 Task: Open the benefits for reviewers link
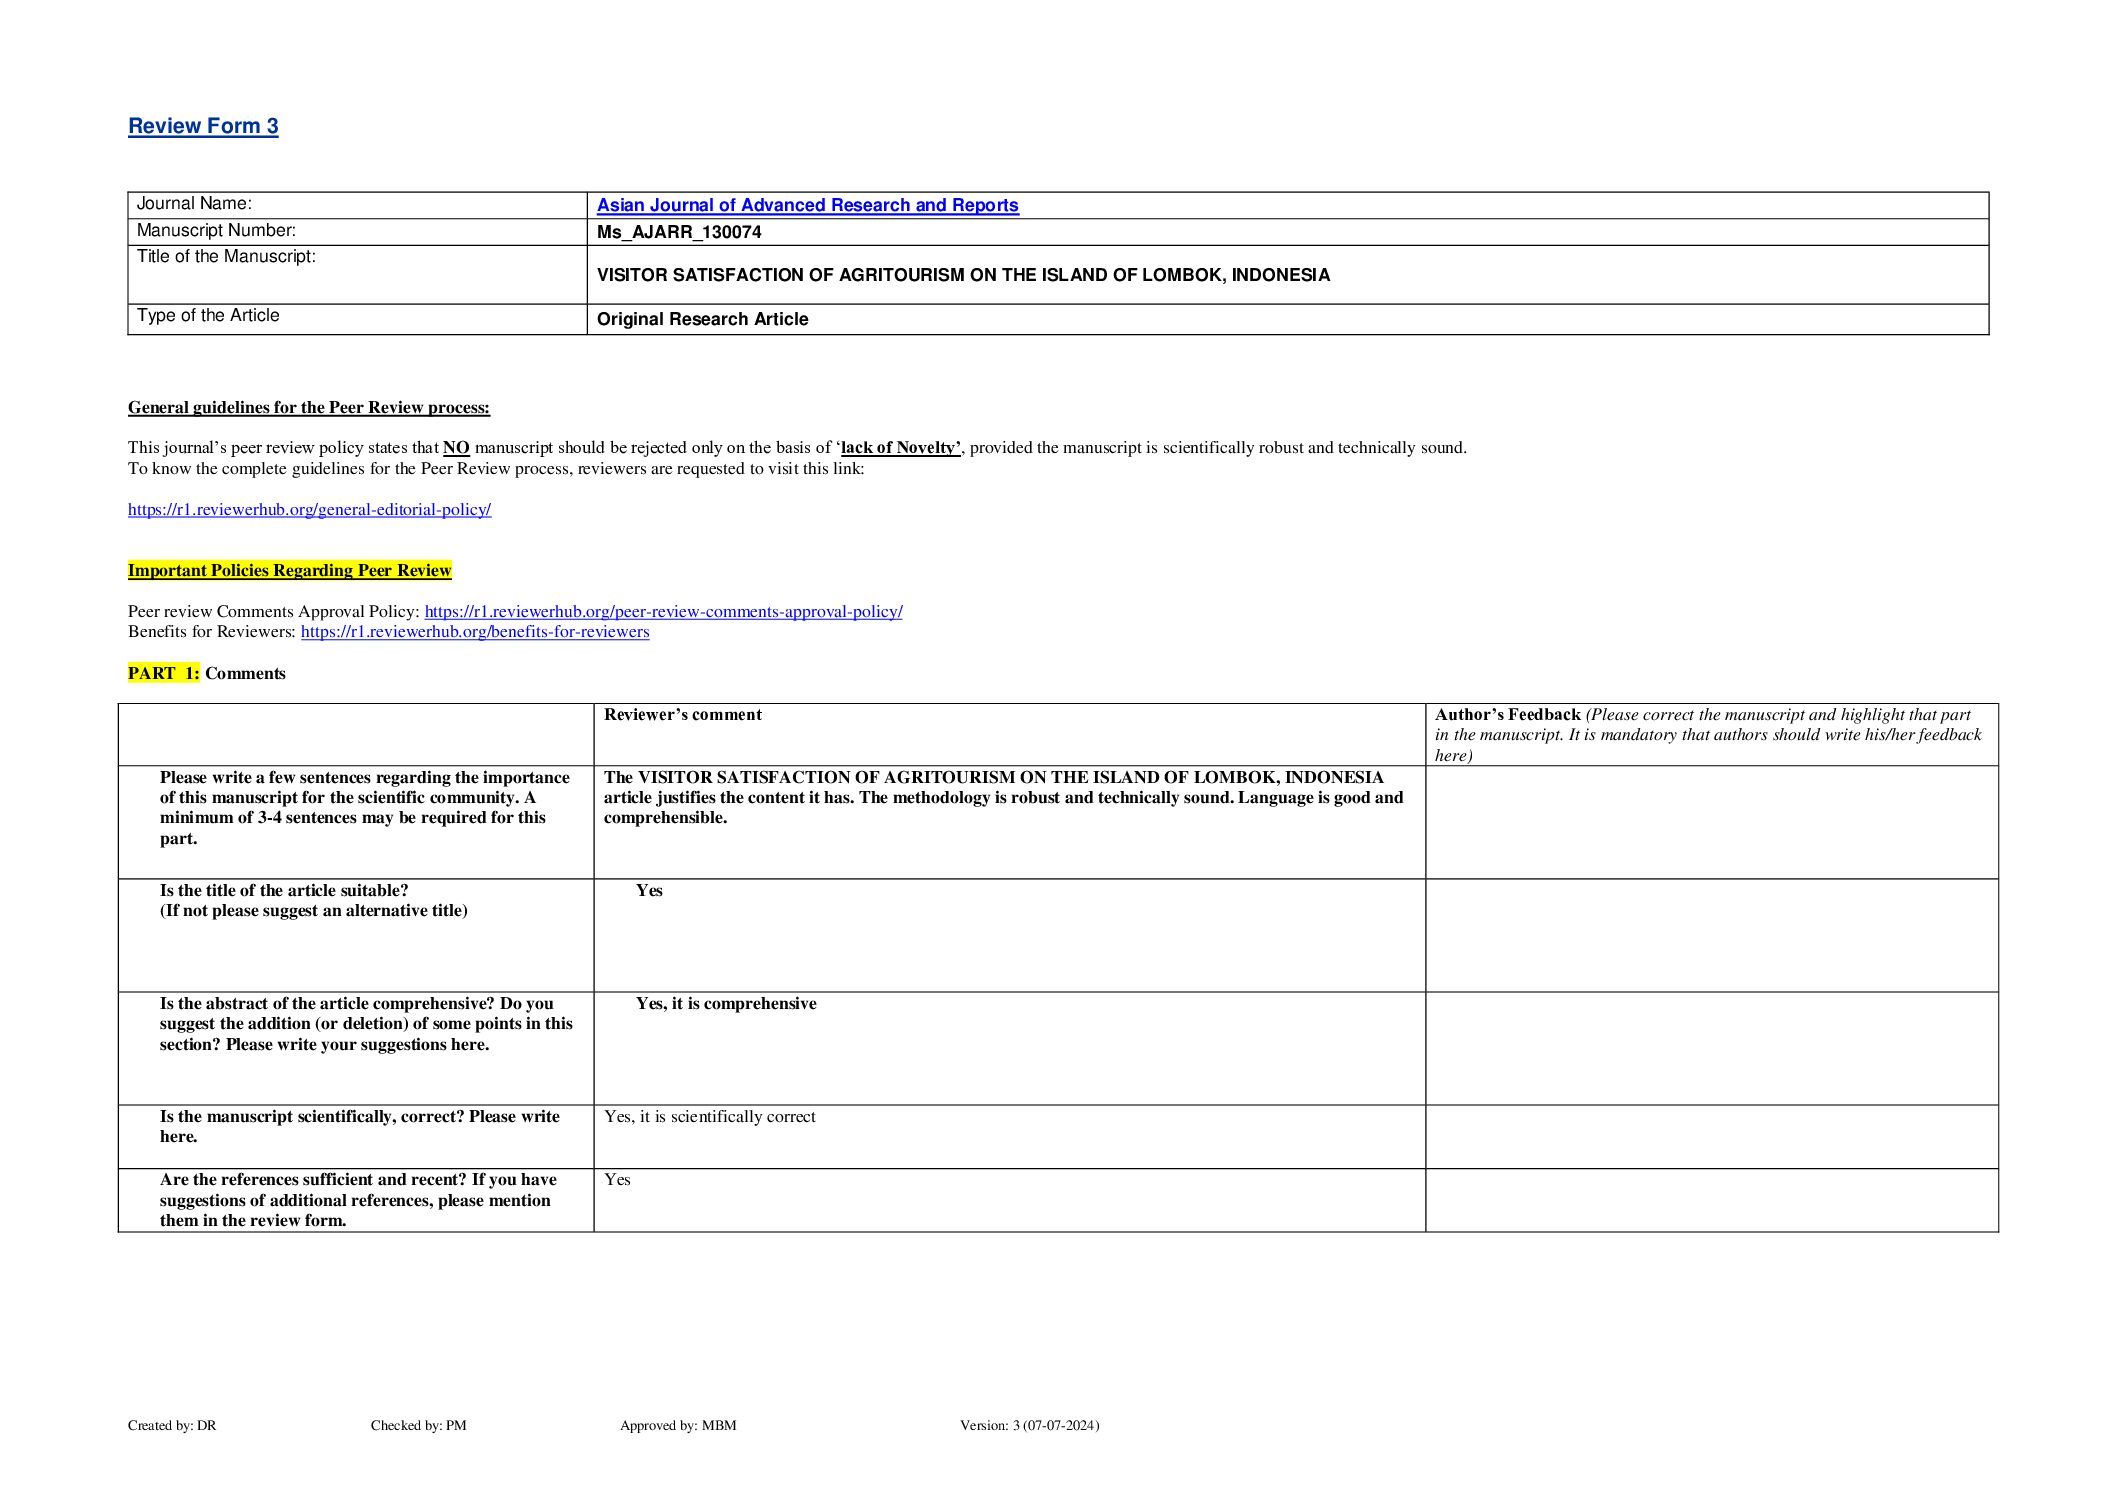(x=475, y=632)
